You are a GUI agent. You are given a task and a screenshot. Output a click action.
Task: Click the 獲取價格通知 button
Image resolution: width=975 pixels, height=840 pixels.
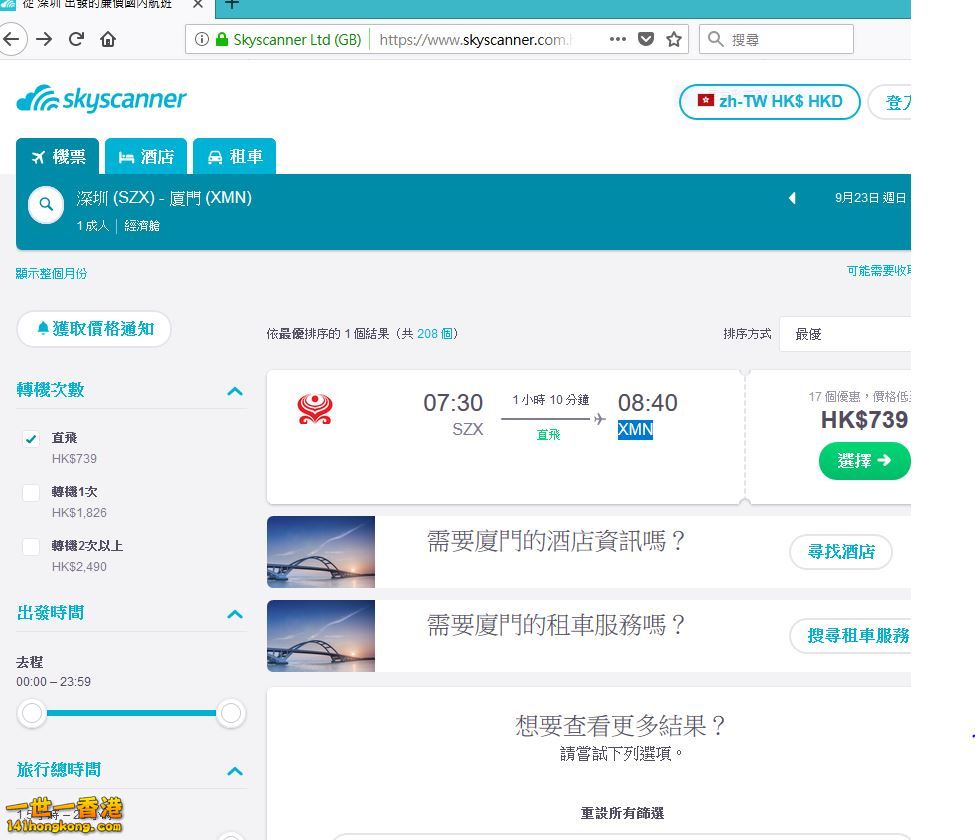94,328
